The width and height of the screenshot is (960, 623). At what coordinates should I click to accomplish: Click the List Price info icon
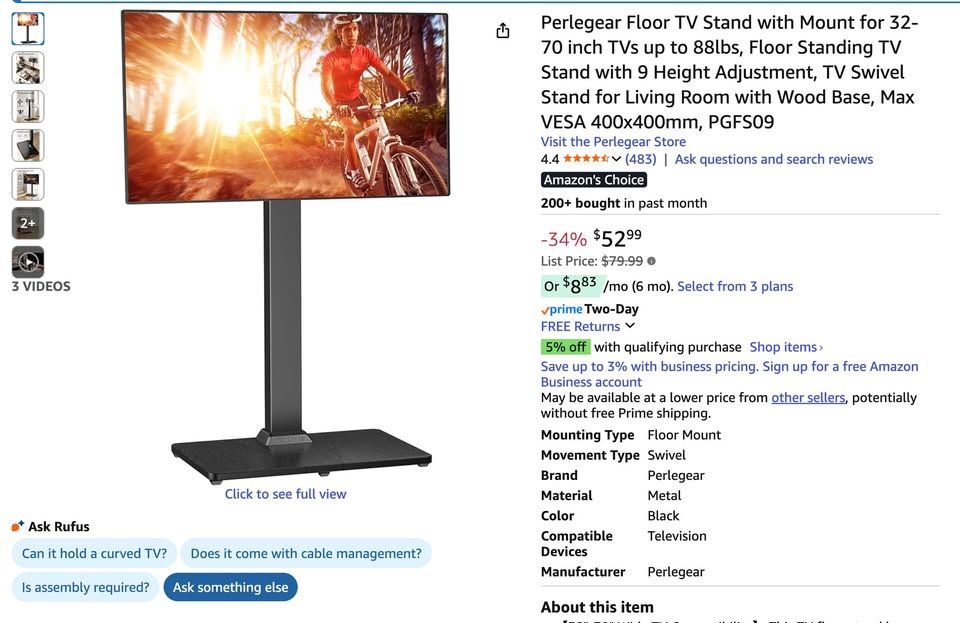click(651, 261)
